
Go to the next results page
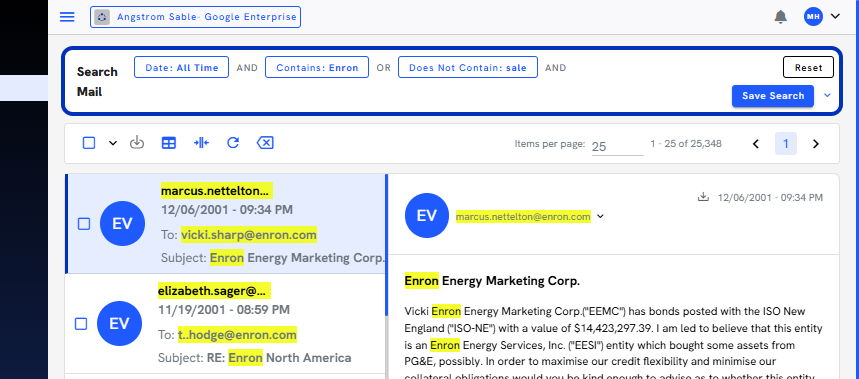pos(816,144)
